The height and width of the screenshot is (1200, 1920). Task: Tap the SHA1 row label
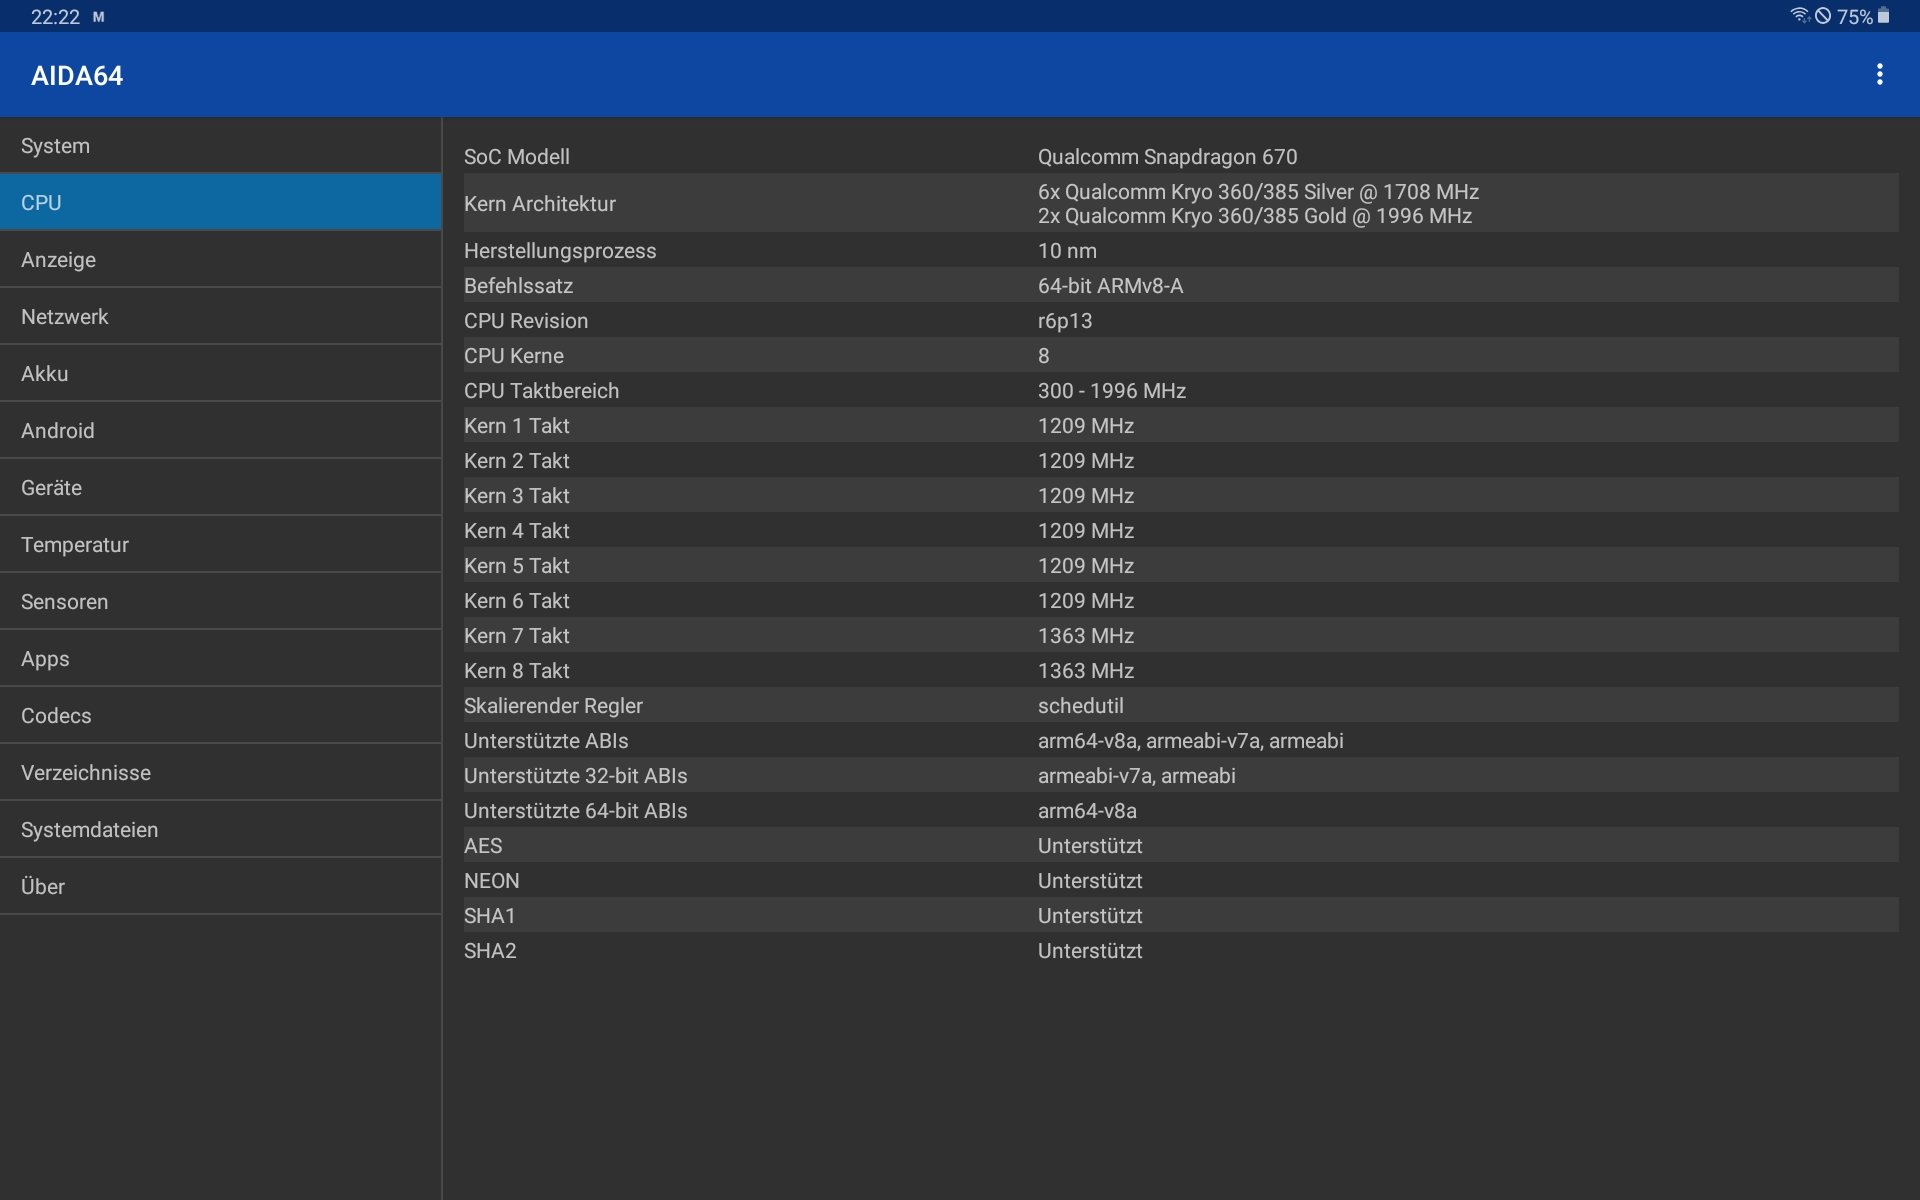(x=489, y=916)
